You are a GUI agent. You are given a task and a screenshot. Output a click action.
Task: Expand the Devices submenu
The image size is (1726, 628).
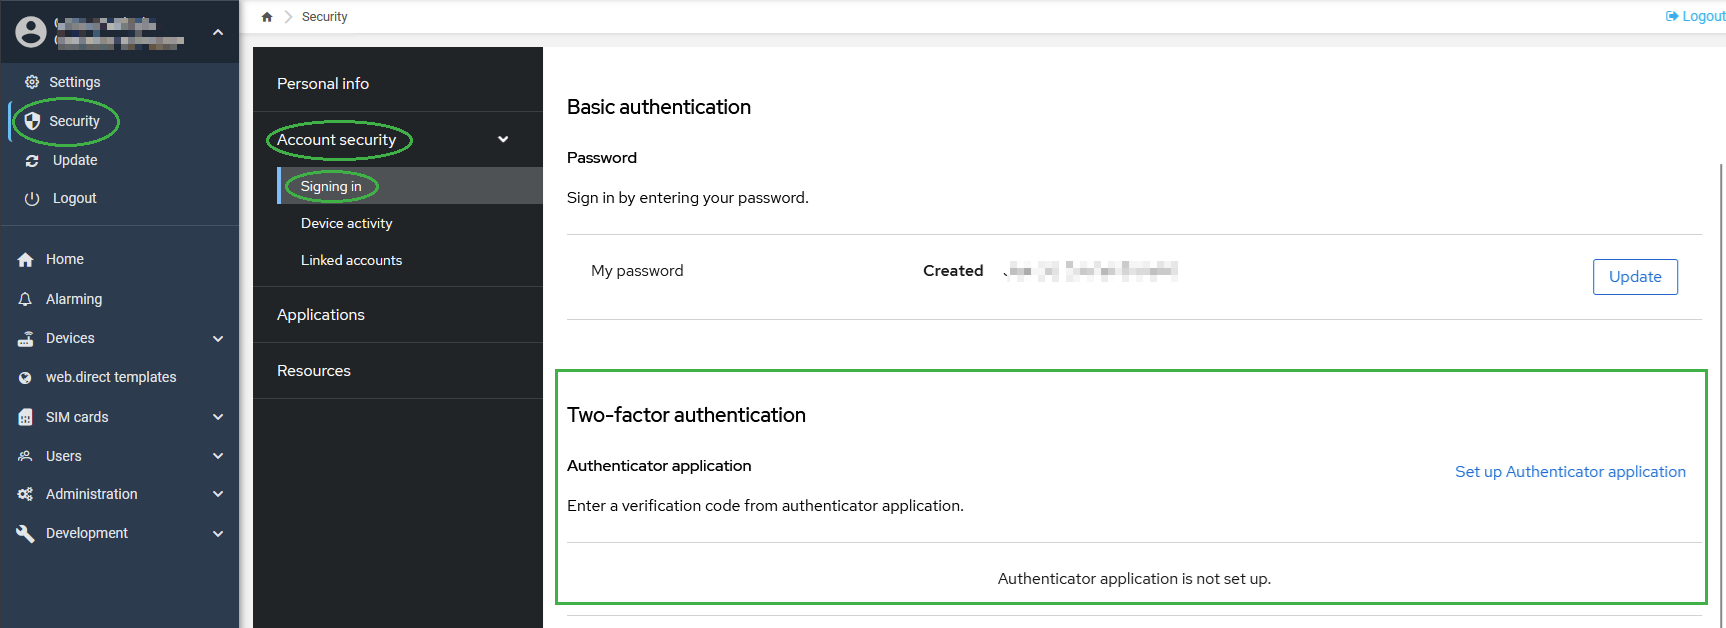point(218,338)
